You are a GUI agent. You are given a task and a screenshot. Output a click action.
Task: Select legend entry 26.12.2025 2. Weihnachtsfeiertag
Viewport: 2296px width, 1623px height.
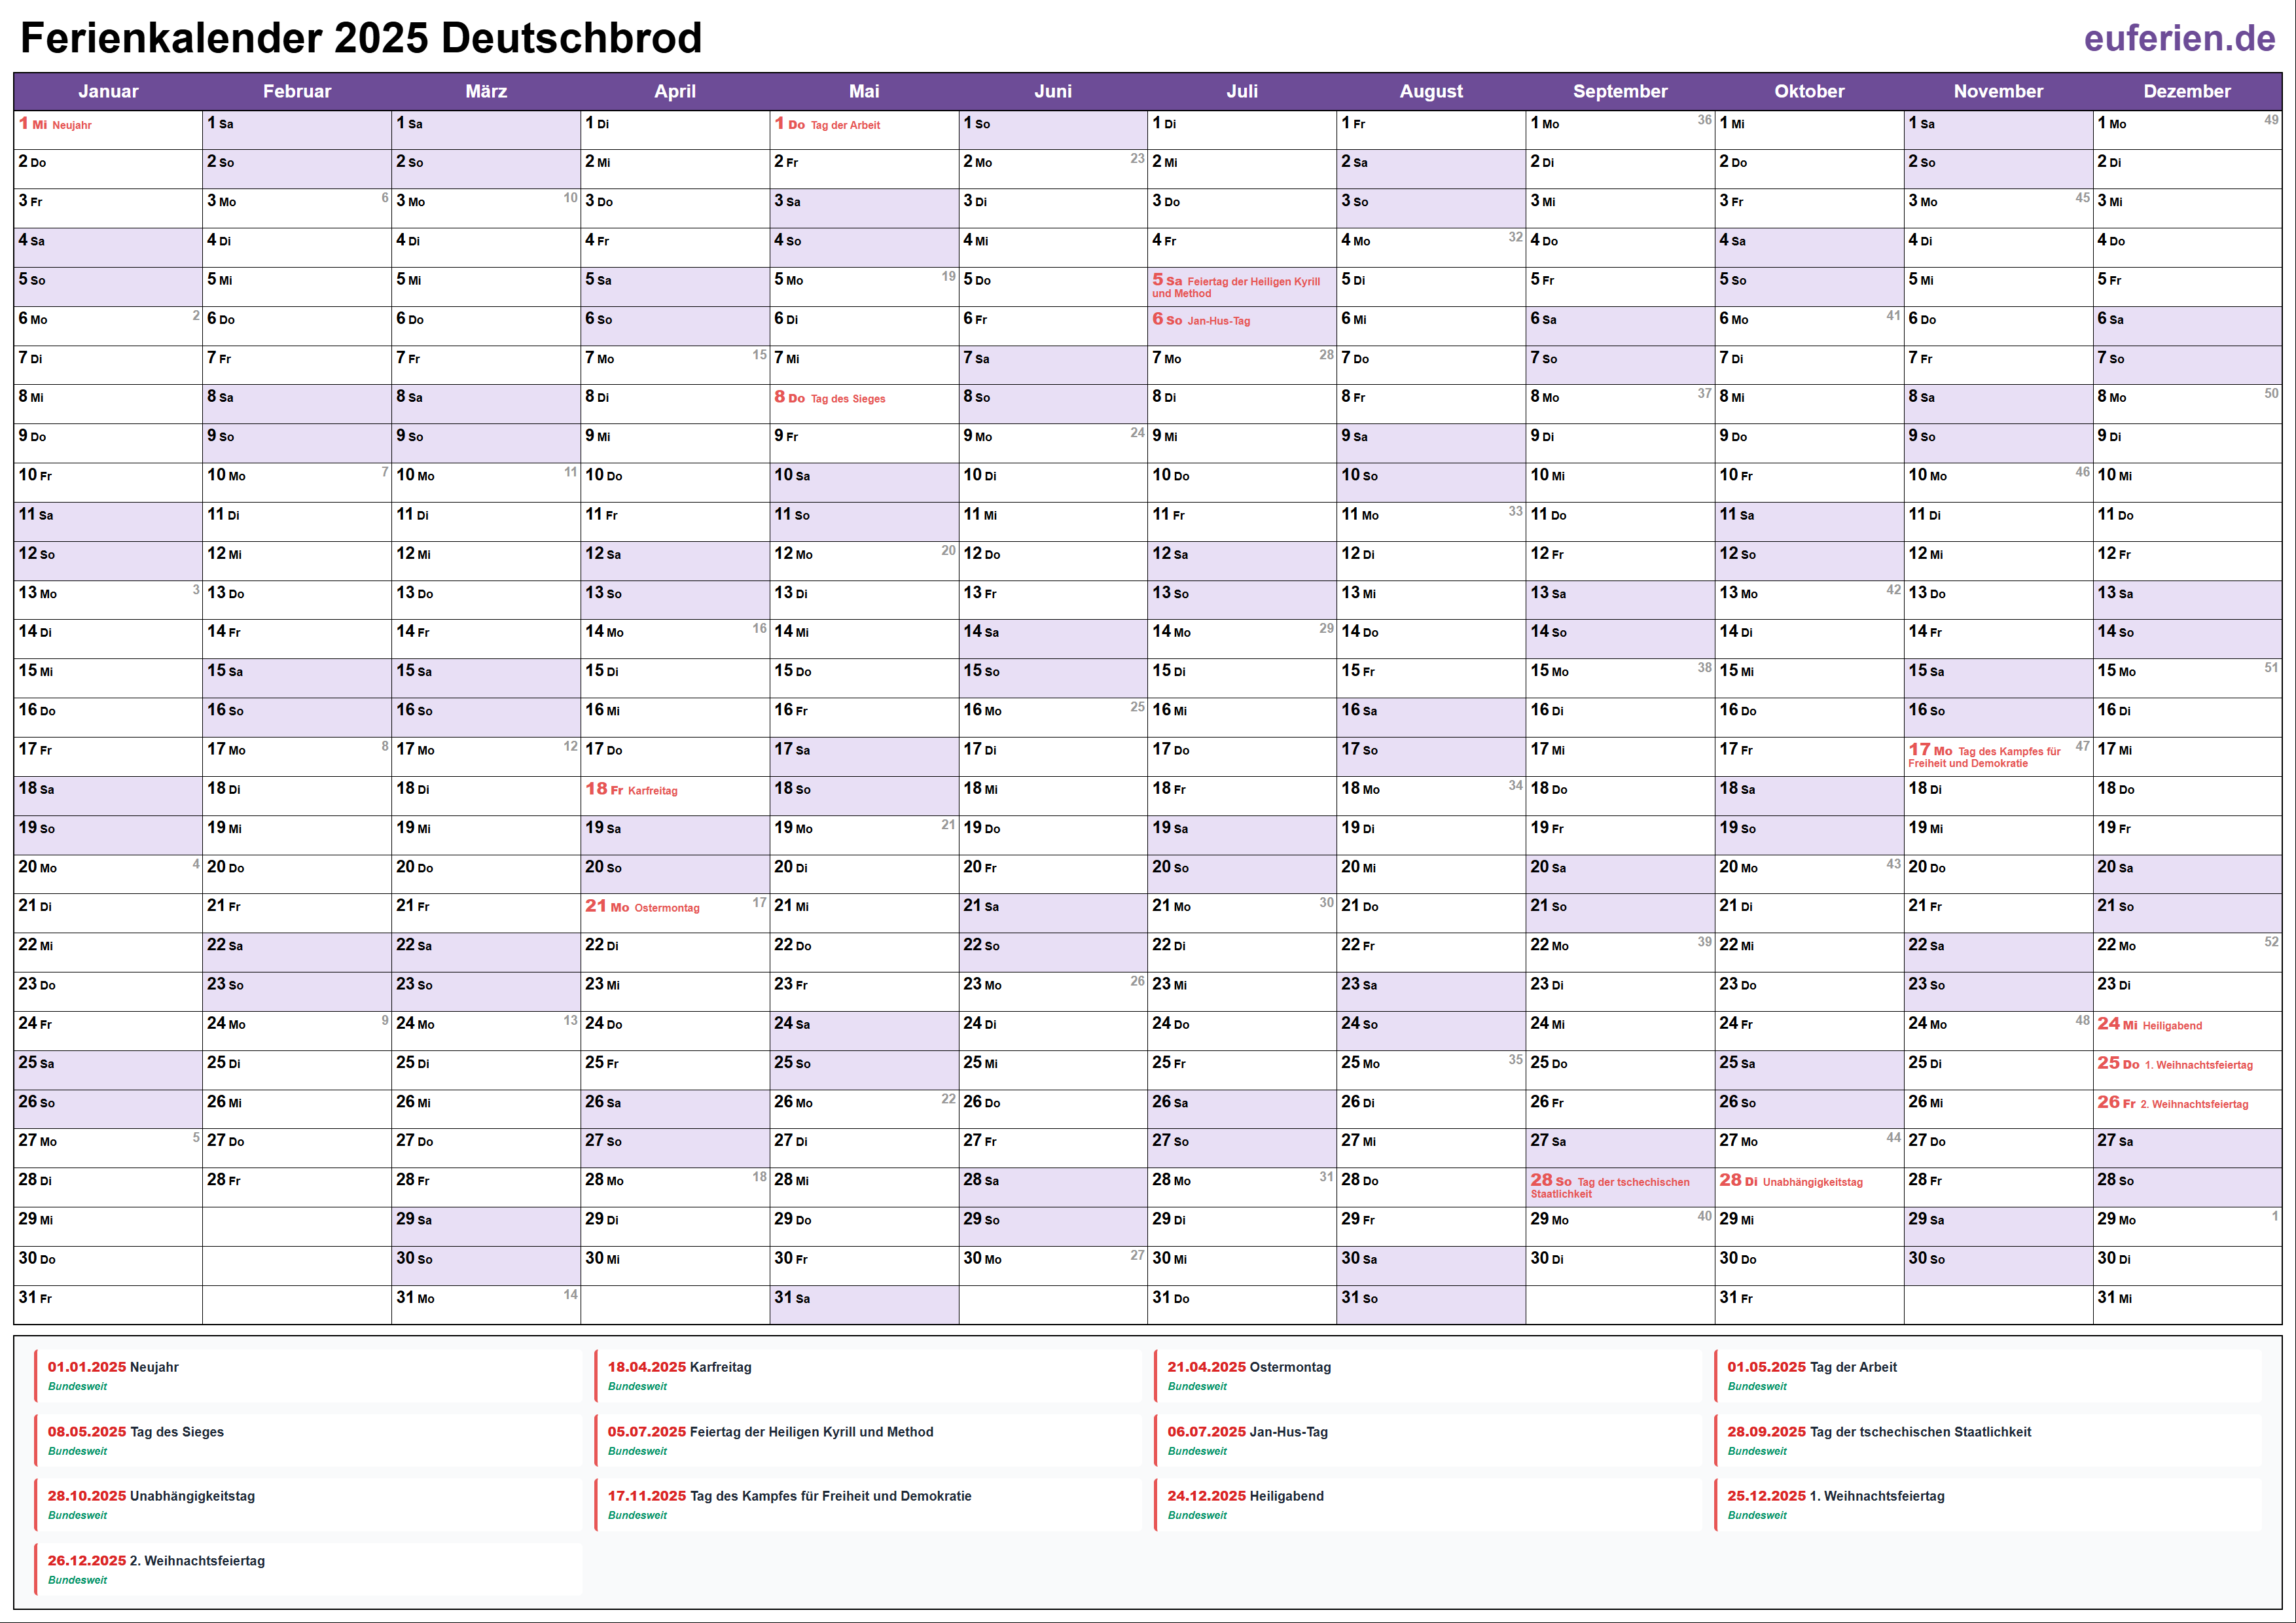156,1561
